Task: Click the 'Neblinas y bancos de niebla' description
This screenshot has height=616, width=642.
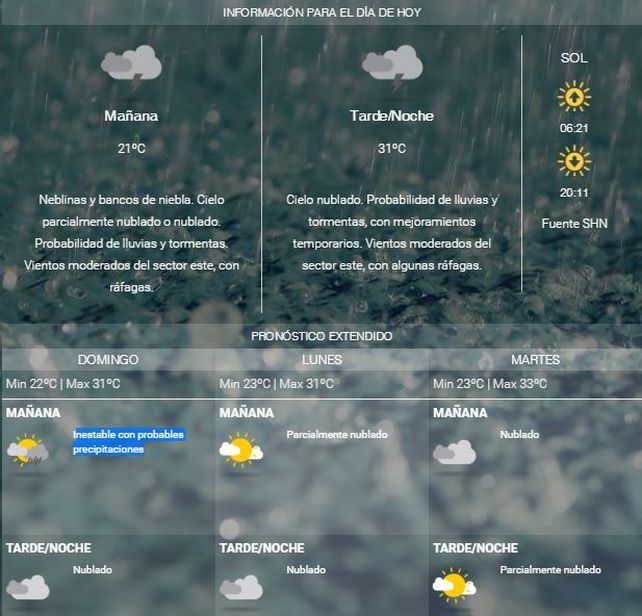Action: coord(131,243)
